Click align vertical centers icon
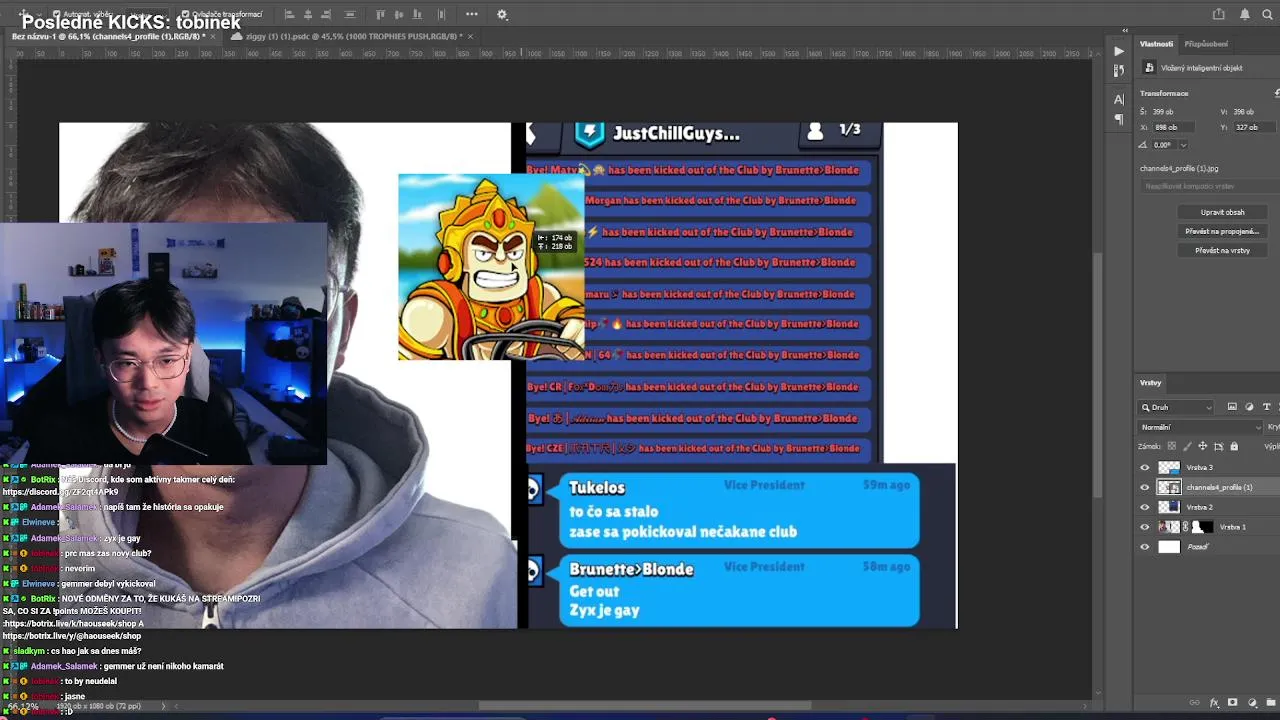The height and width of the screenshot is (720, 1280). [399, 14]
